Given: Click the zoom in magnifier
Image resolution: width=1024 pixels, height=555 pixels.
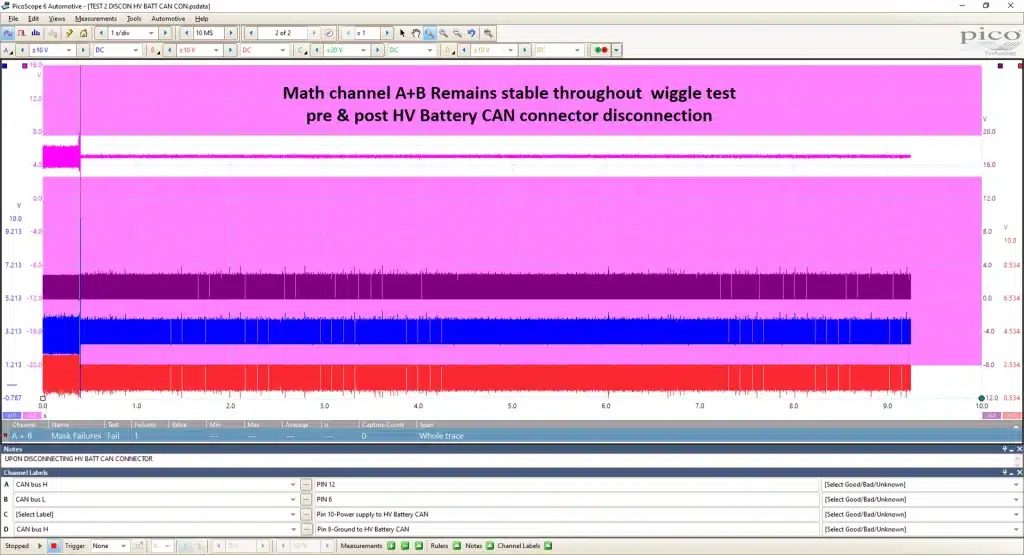Looking at the screenshot, I should [x=443, y=33].
